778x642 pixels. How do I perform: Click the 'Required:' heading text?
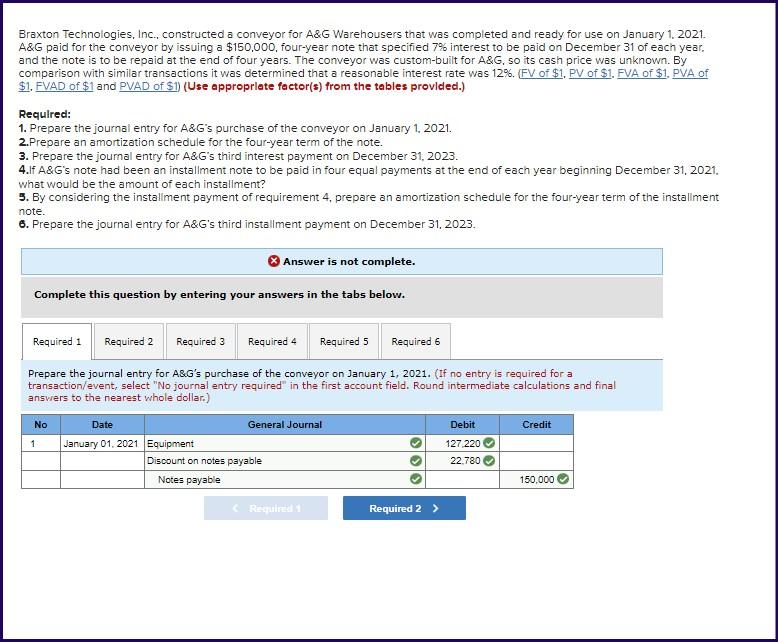pos(45,114)
